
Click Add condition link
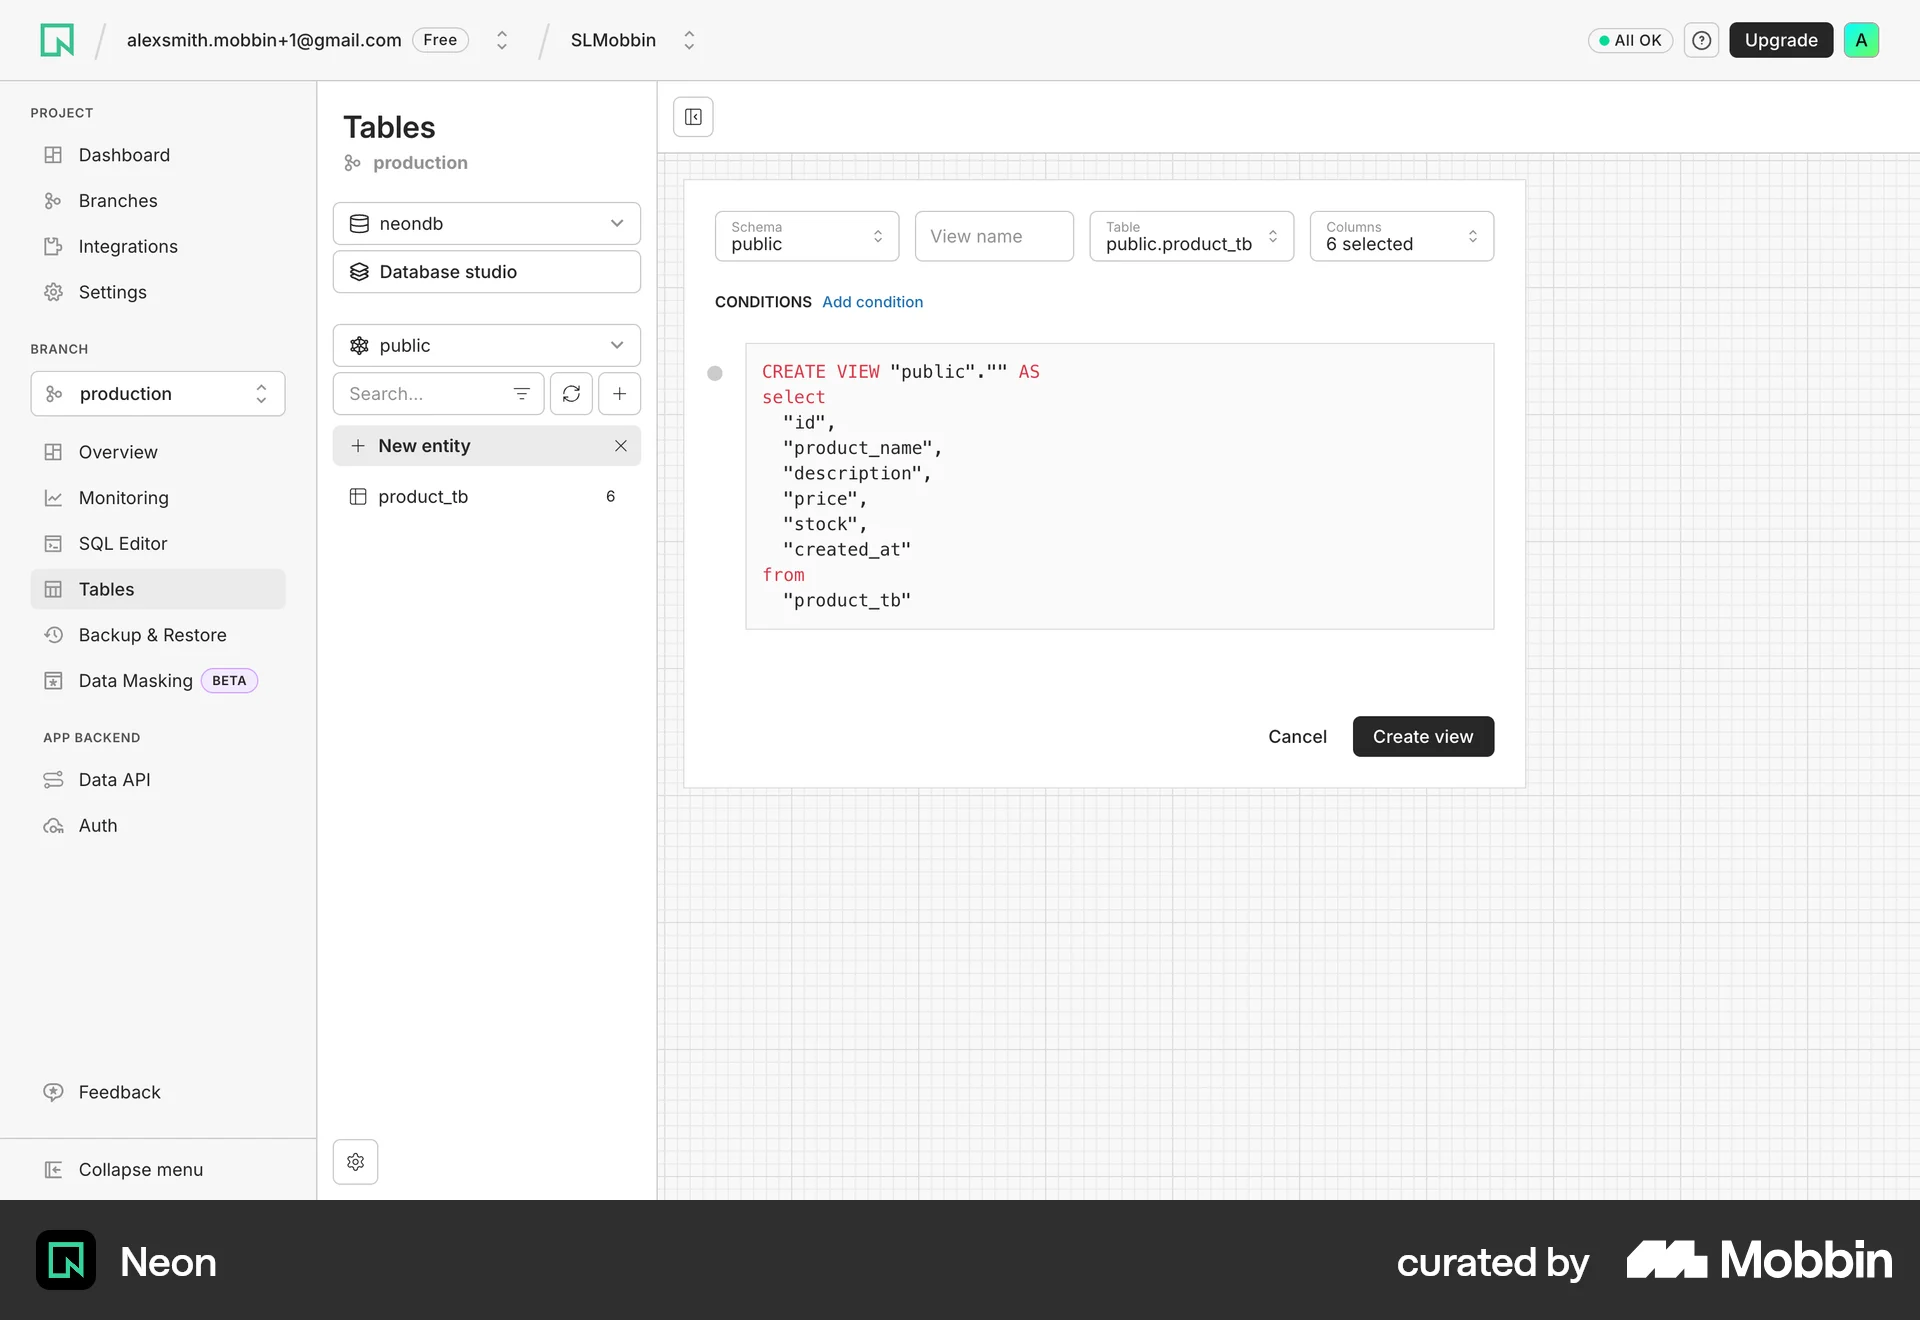872,302
